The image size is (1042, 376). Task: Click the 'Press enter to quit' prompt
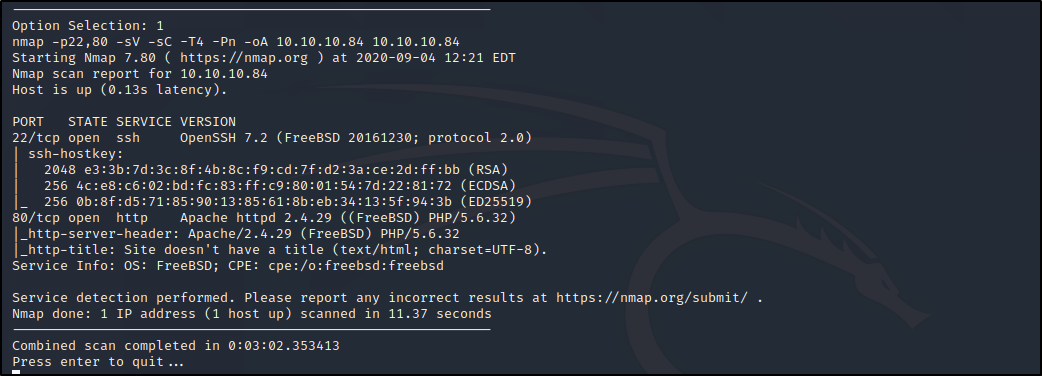[98, 361]
